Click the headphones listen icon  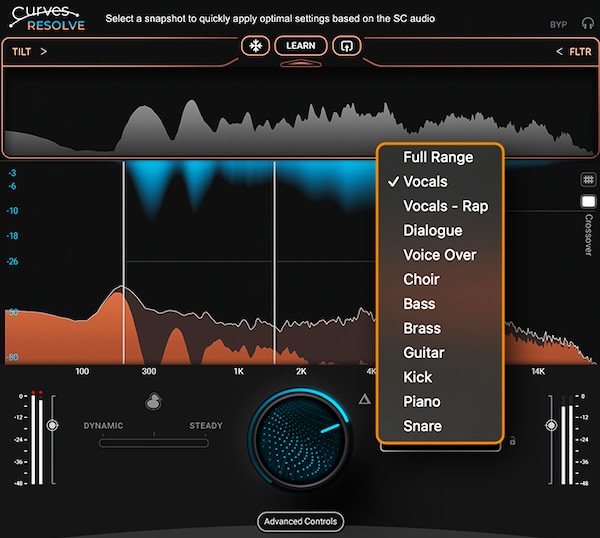(586, 24)
